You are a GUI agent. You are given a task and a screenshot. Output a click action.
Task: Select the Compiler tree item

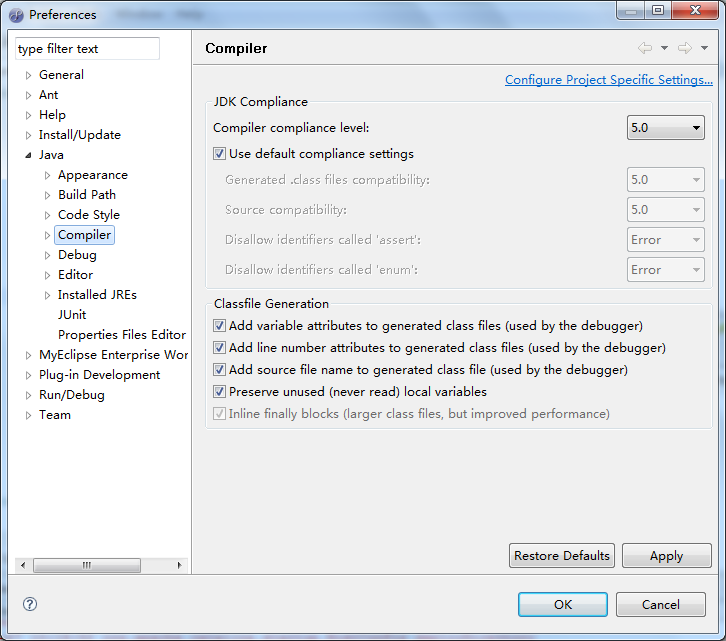84,235
